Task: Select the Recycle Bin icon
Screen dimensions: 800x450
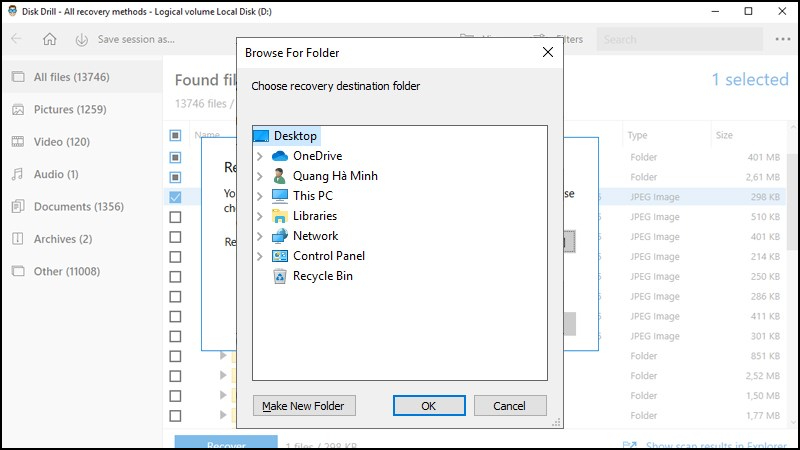Action: 280,276
